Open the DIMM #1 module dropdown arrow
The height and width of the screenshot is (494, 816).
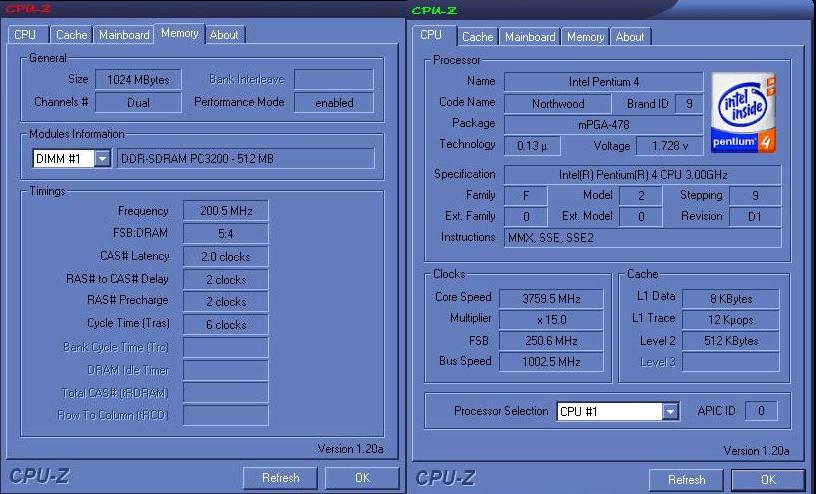coord(103,158)
